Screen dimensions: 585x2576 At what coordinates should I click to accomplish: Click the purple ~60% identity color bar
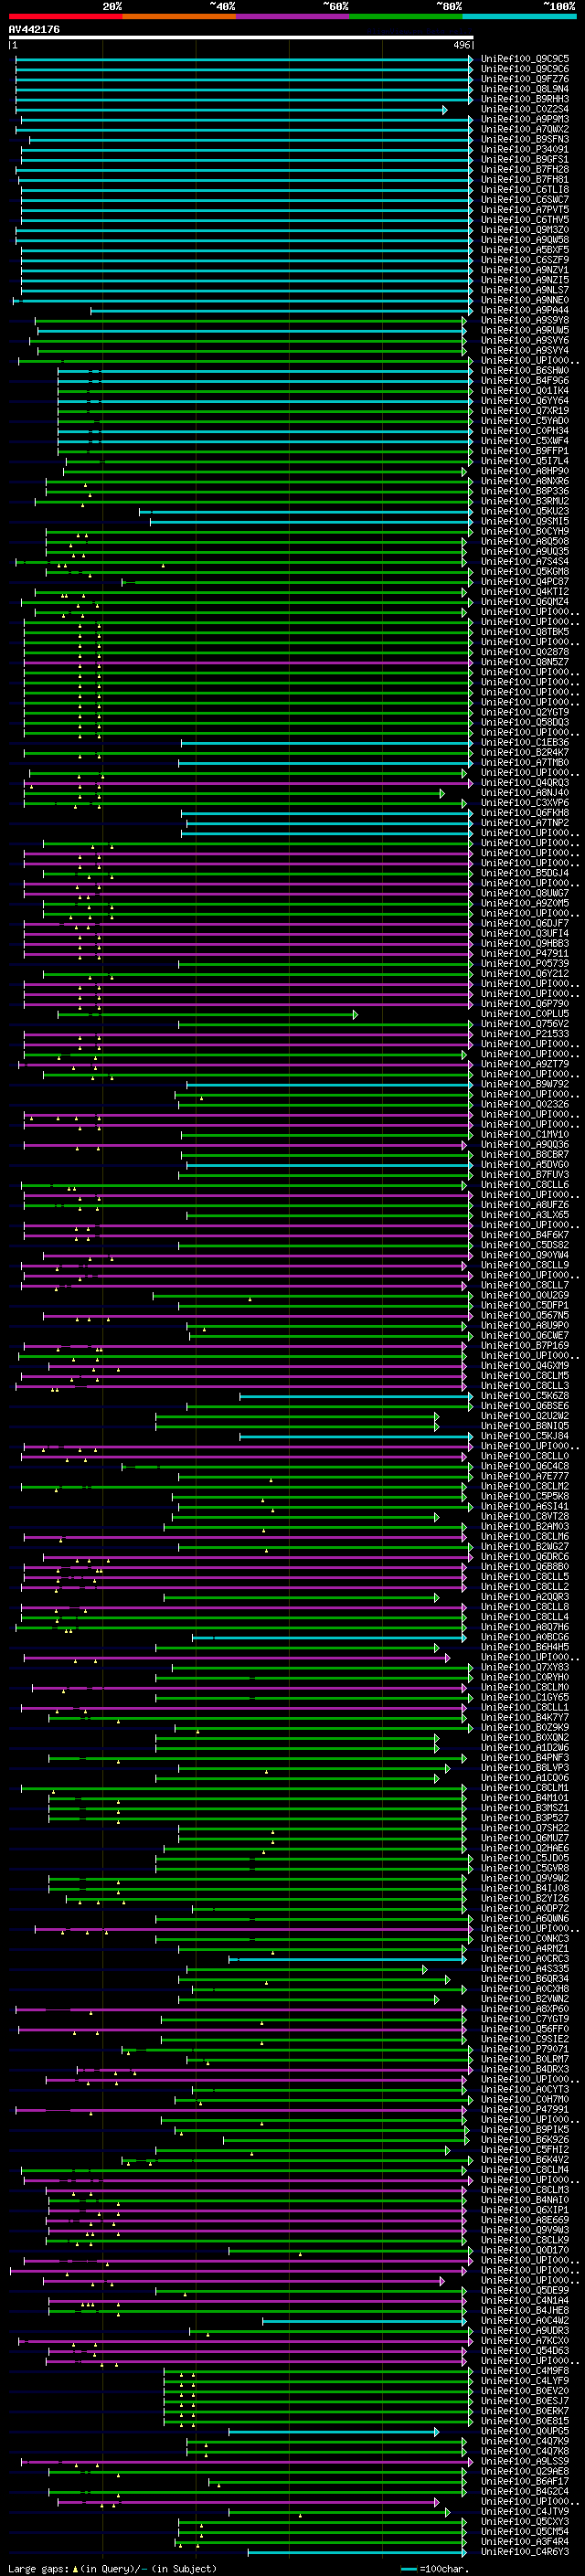(292, 16)
